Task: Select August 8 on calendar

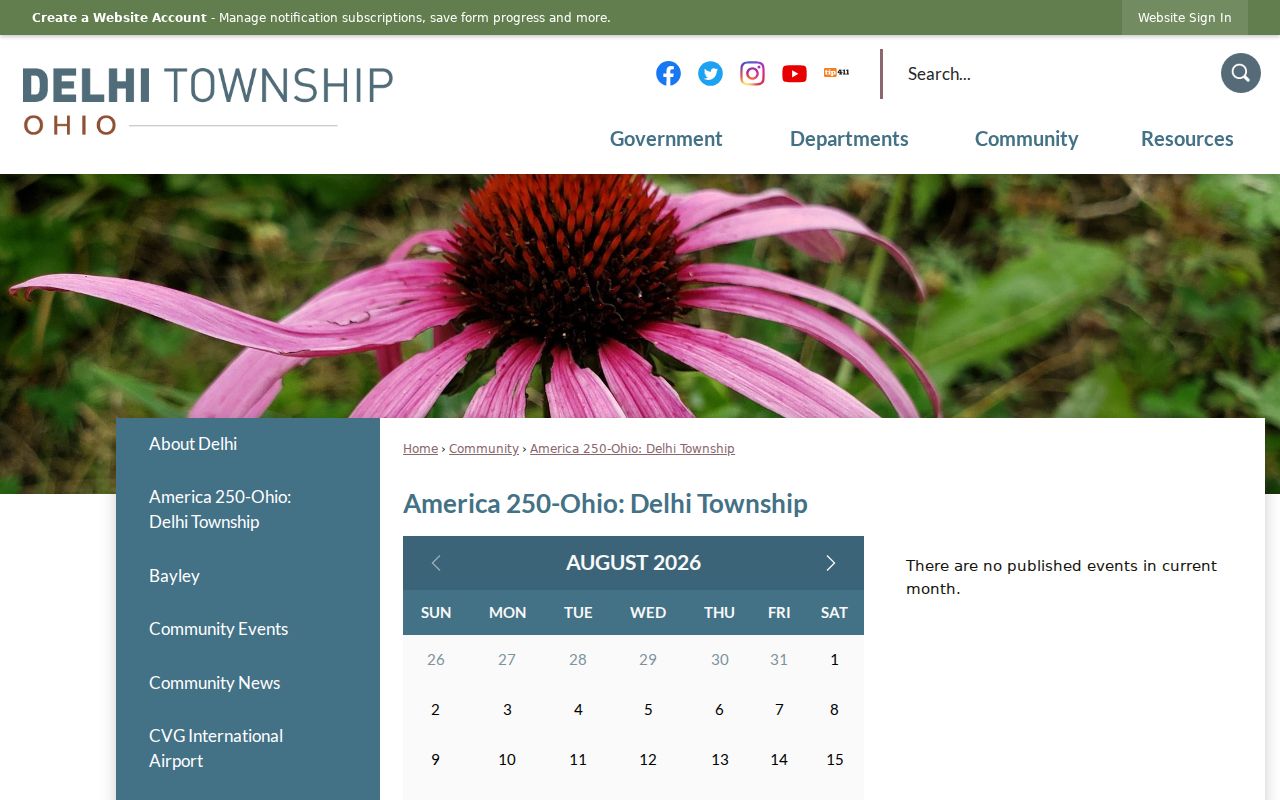Action: pos(834,710)
